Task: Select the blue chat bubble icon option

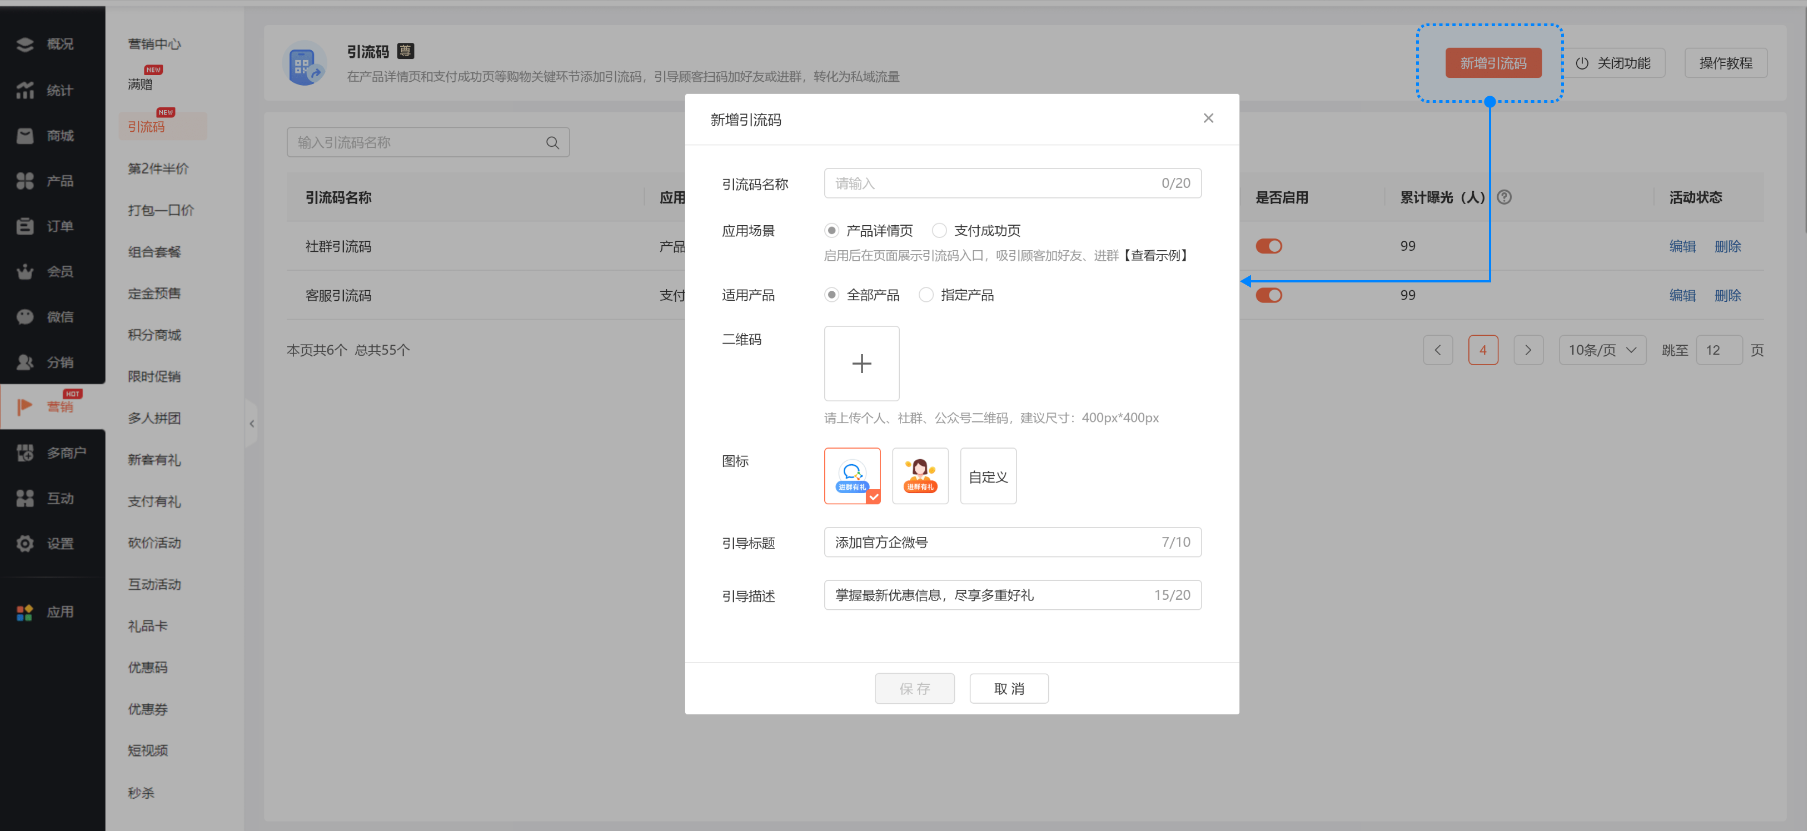Action: click(852, 476)
